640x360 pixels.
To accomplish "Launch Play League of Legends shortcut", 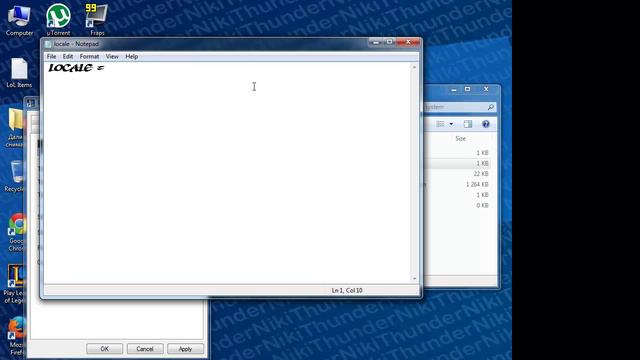I will pyautogui.click(x=15, y=284).
